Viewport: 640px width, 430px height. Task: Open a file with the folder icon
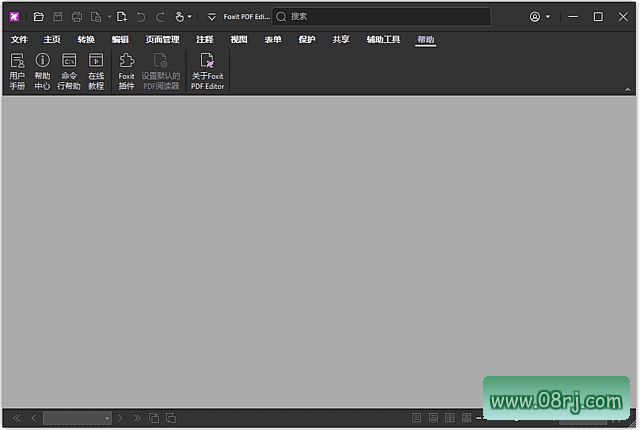click(x=38, y=17)
